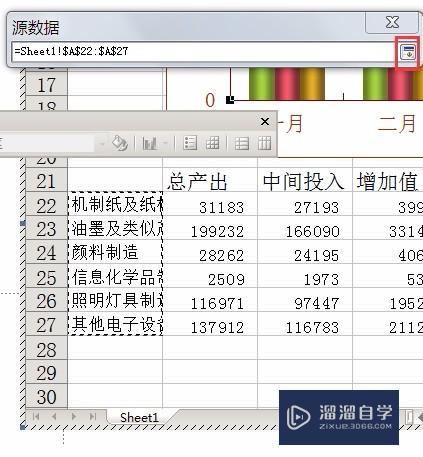Go to last sheet with navigation arrow

[93, 416]
